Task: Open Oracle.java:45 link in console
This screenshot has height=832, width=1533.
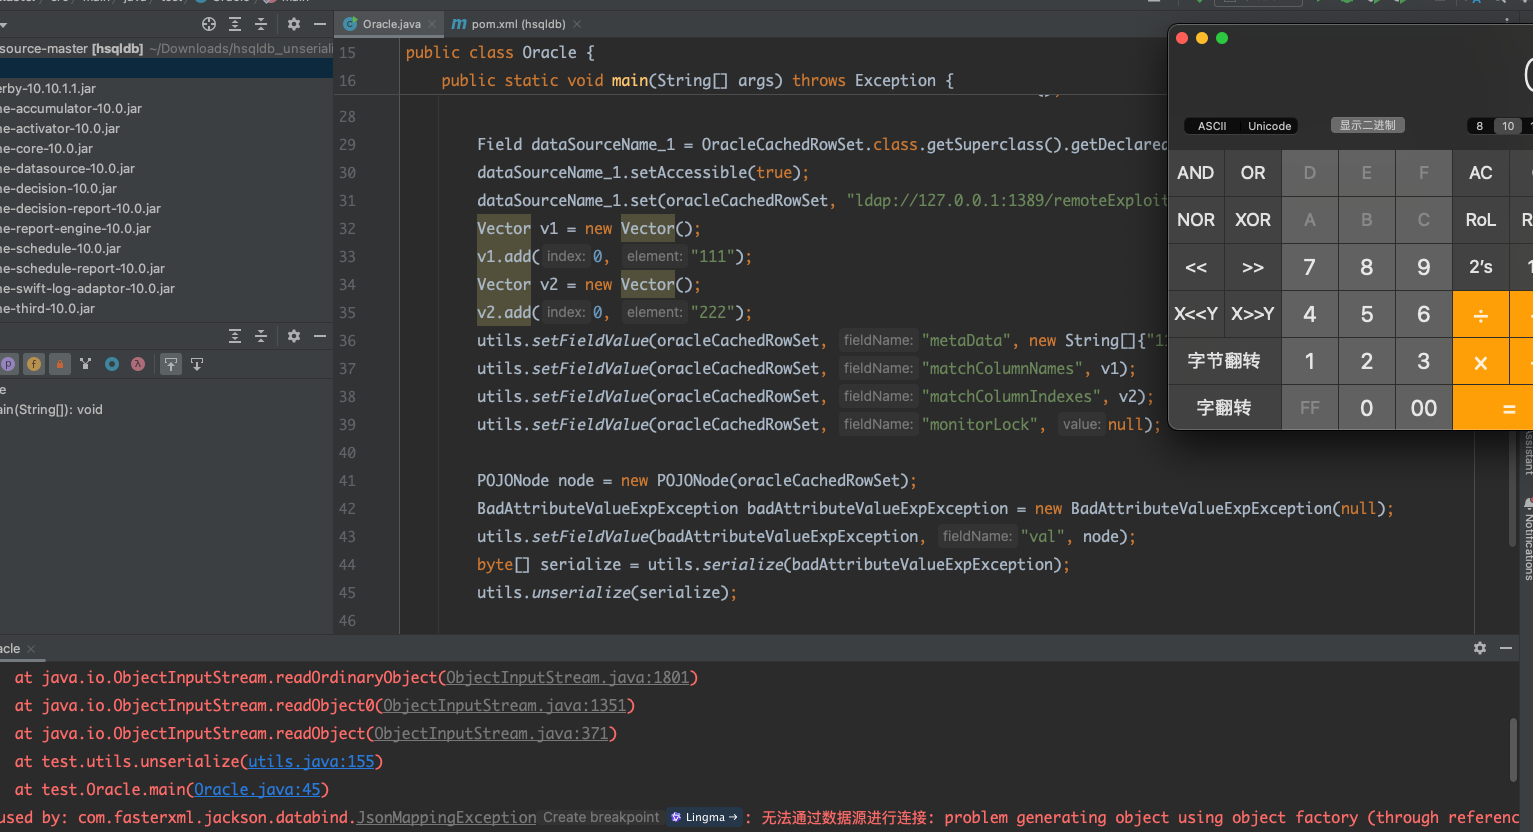Action: pyautogui.click(x=257, y=789)
